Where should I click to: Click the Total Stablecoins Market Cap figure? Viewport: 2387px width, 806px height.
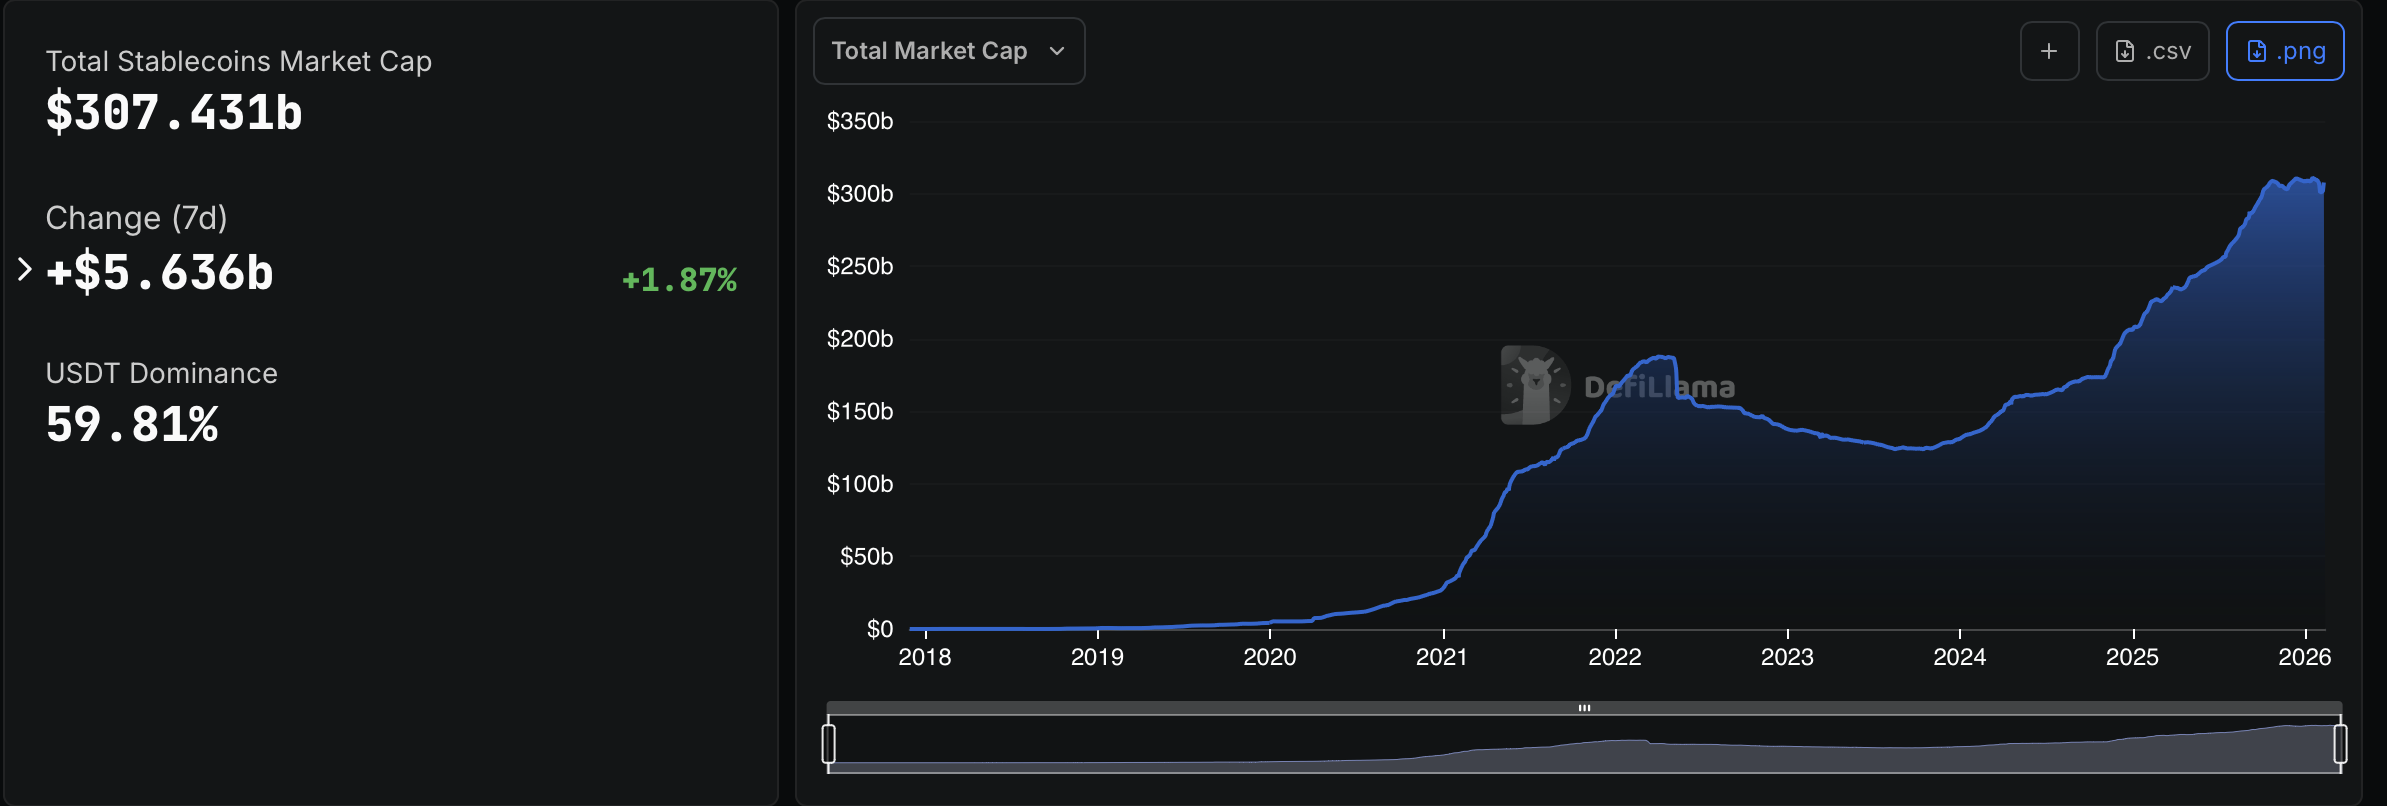coord(173,113)
